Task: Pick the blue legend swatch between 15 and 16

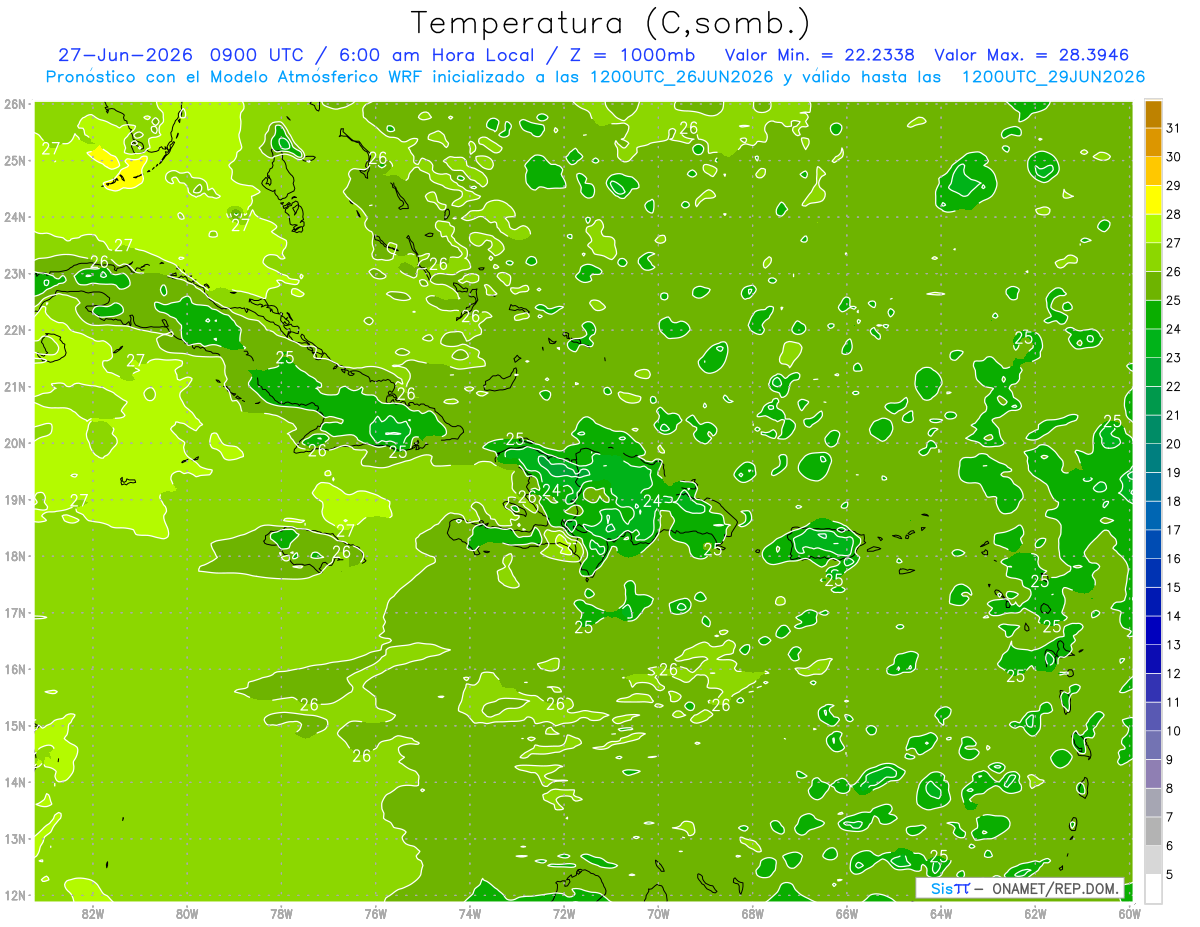Action: (1153, 573)
